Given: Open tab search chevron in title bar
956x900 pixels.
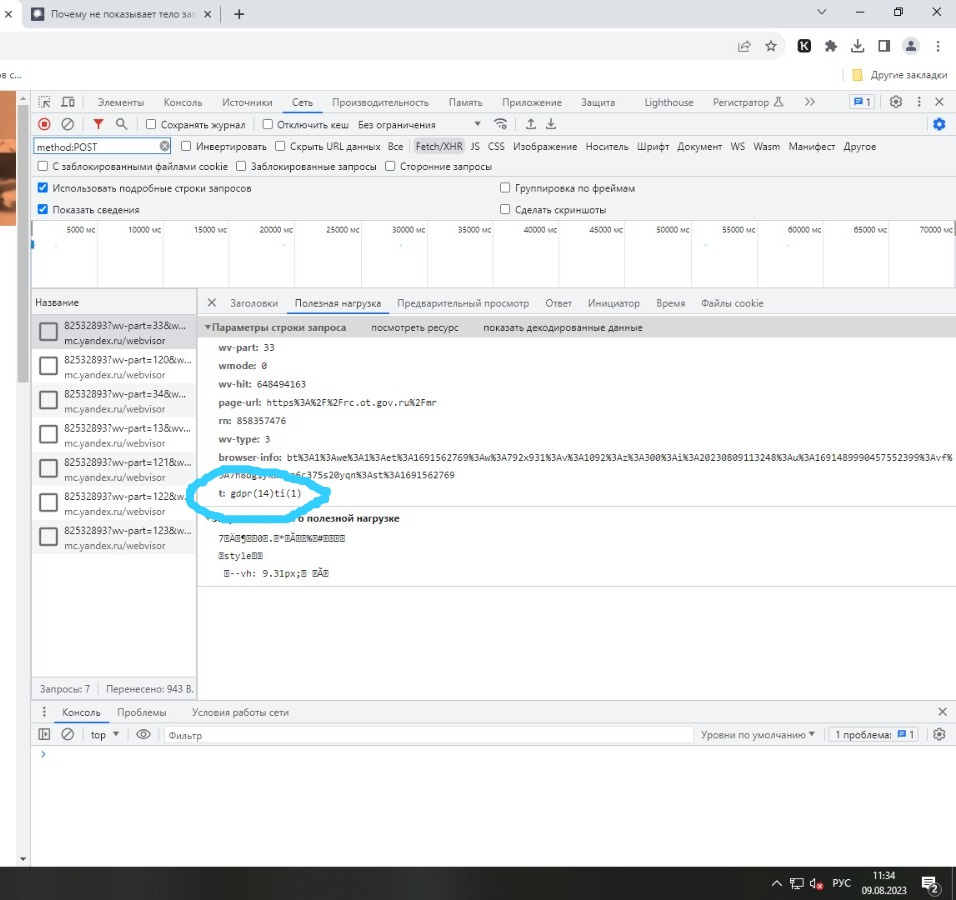Looking at the screenshot, I should pos(822,12).
